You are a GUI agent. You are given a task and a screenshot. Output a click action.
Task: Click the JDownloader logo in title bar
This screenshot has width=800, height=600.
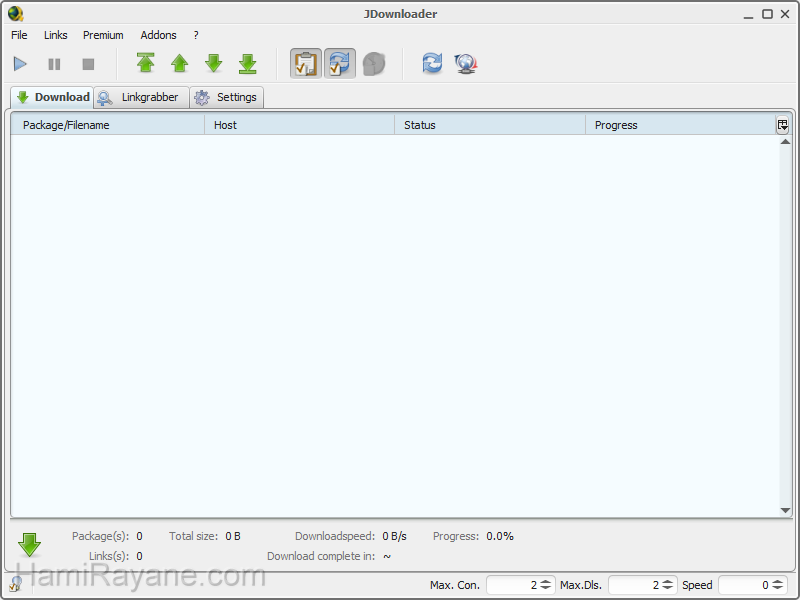(15, 14)
